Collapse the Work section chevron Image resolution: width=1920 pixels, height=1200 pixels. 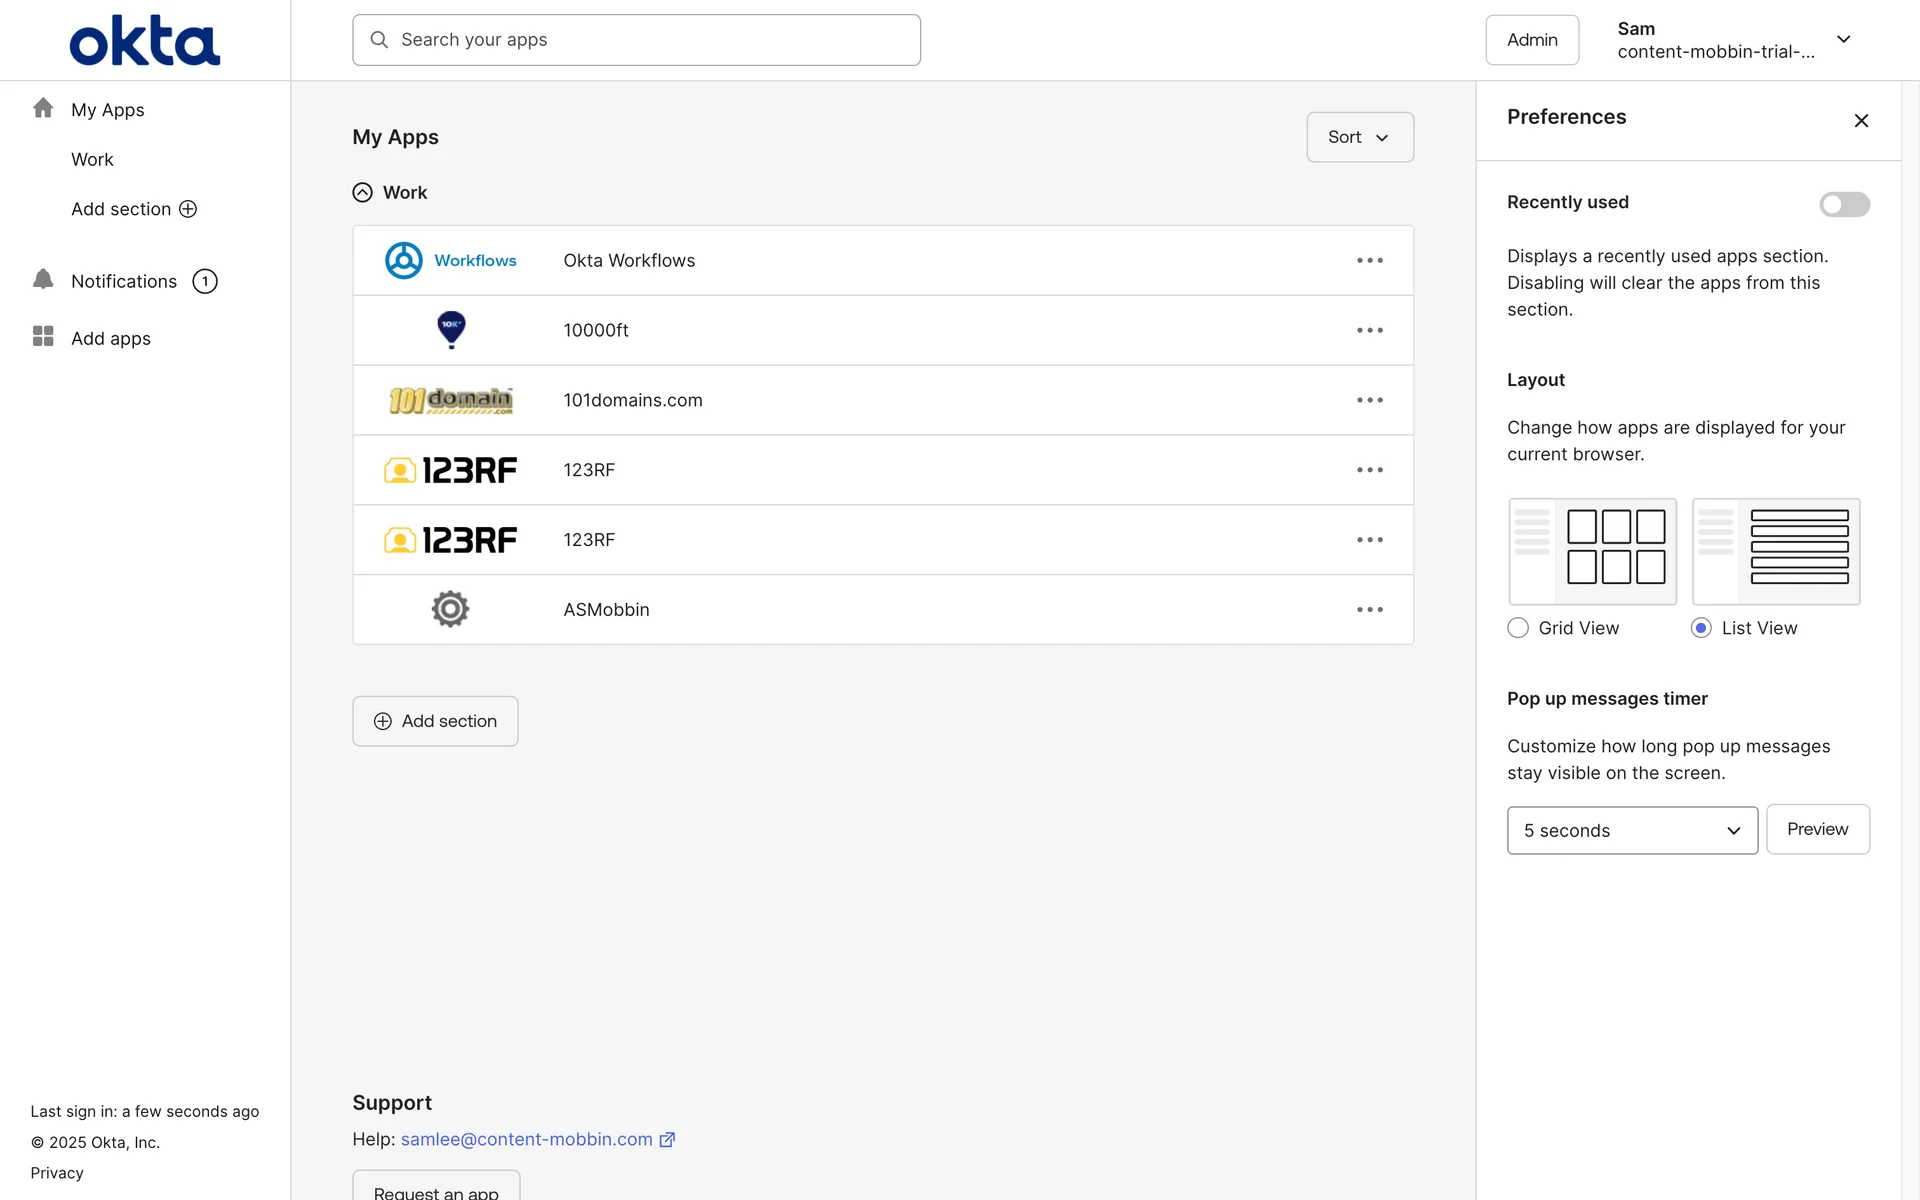(x=363, y=193)
